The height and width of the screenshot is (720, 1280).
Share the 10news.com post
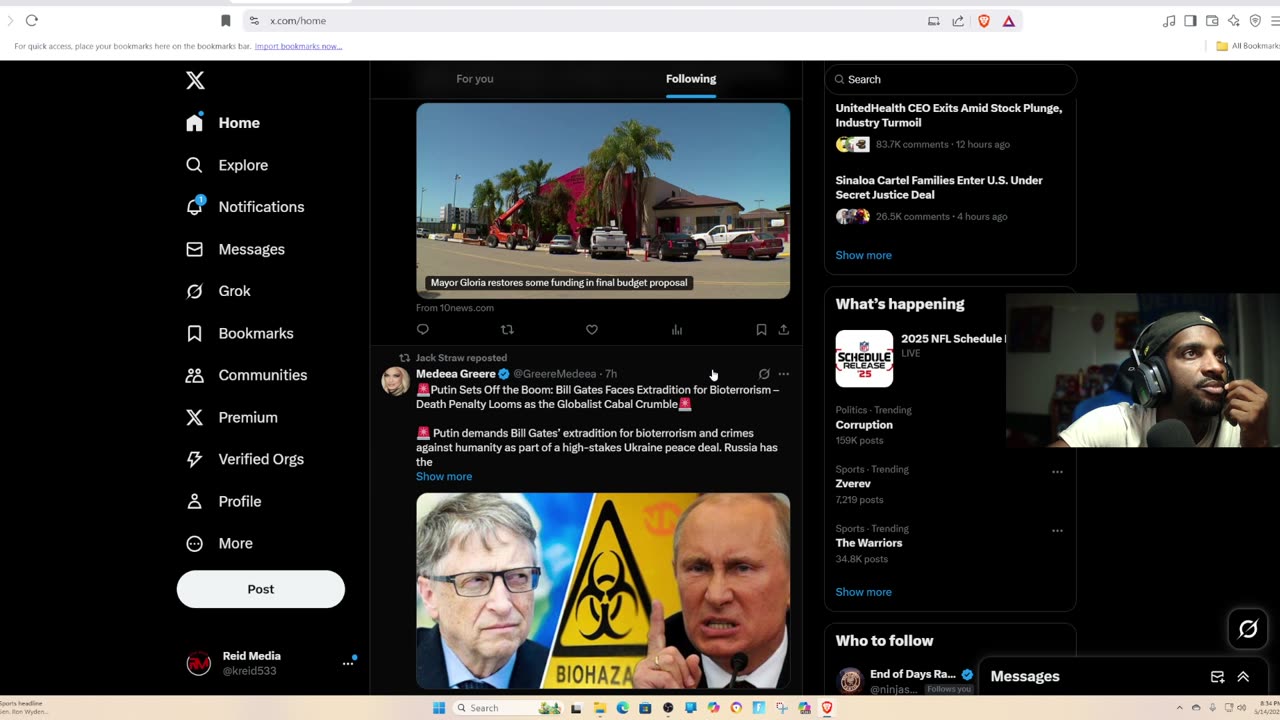click(x=784, y=329)
